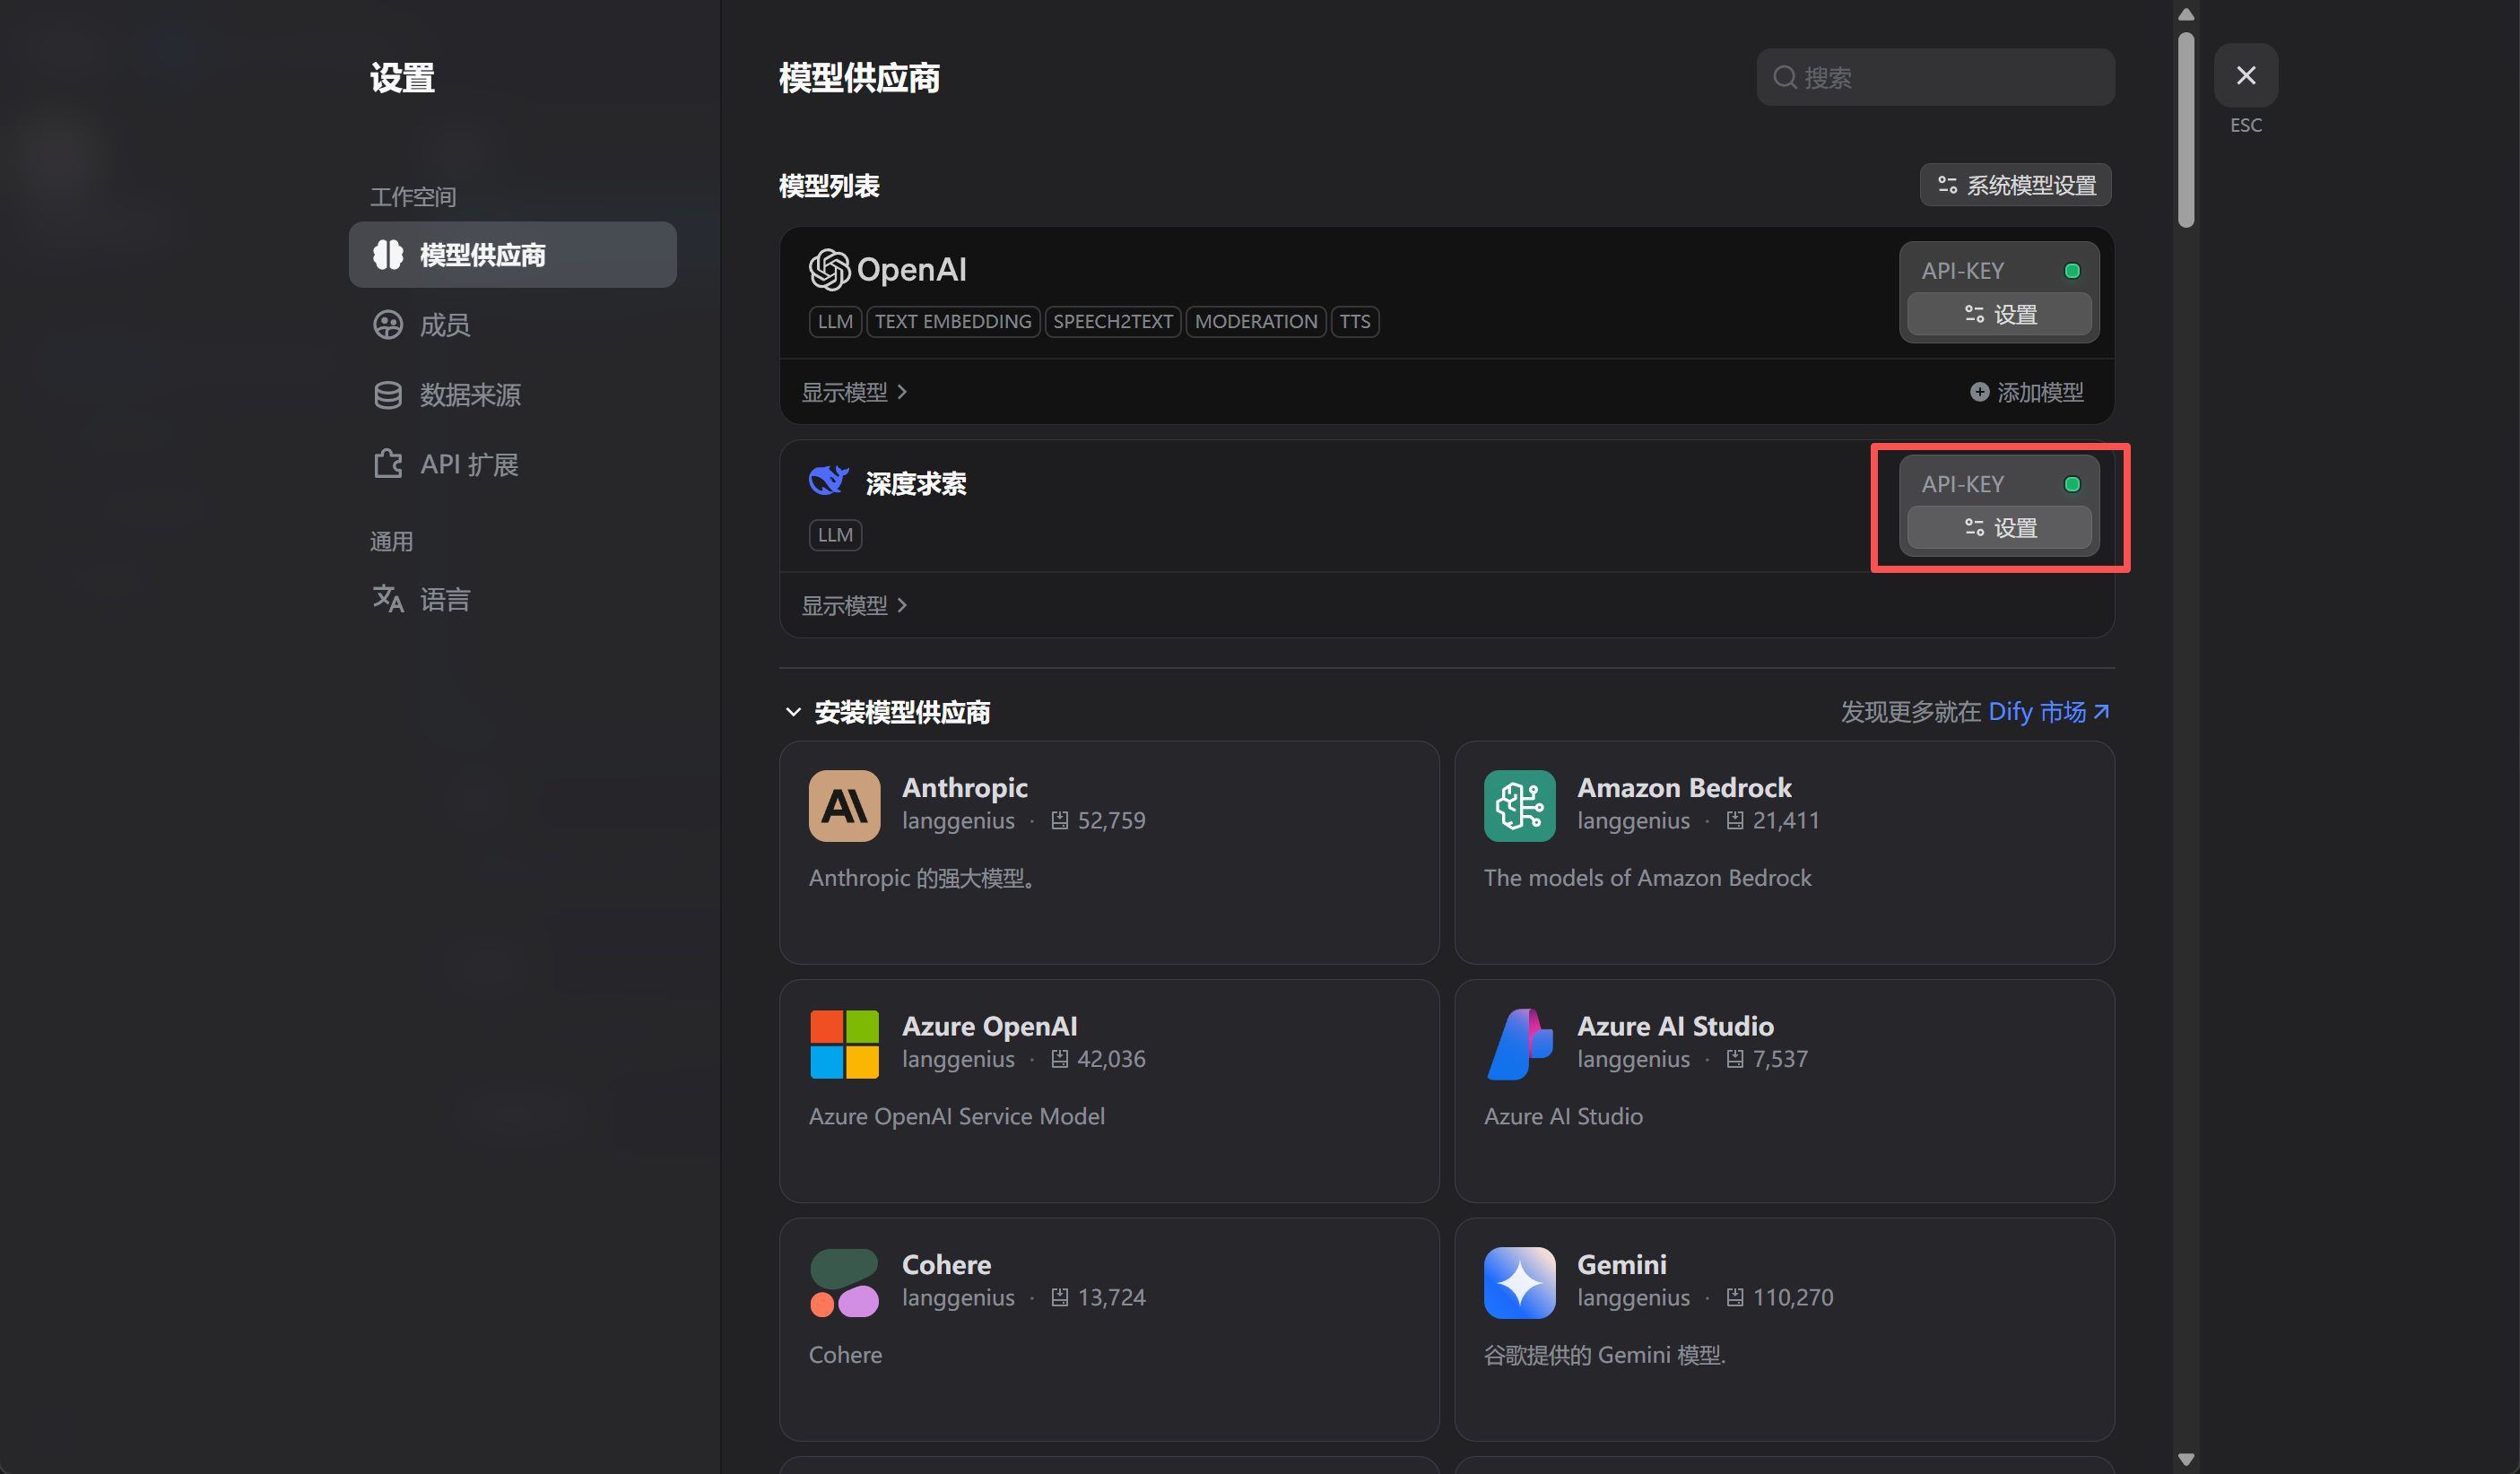Click the magnifier icon in the search box
The image size is (2520, 1474).
tap(1785, 77)
